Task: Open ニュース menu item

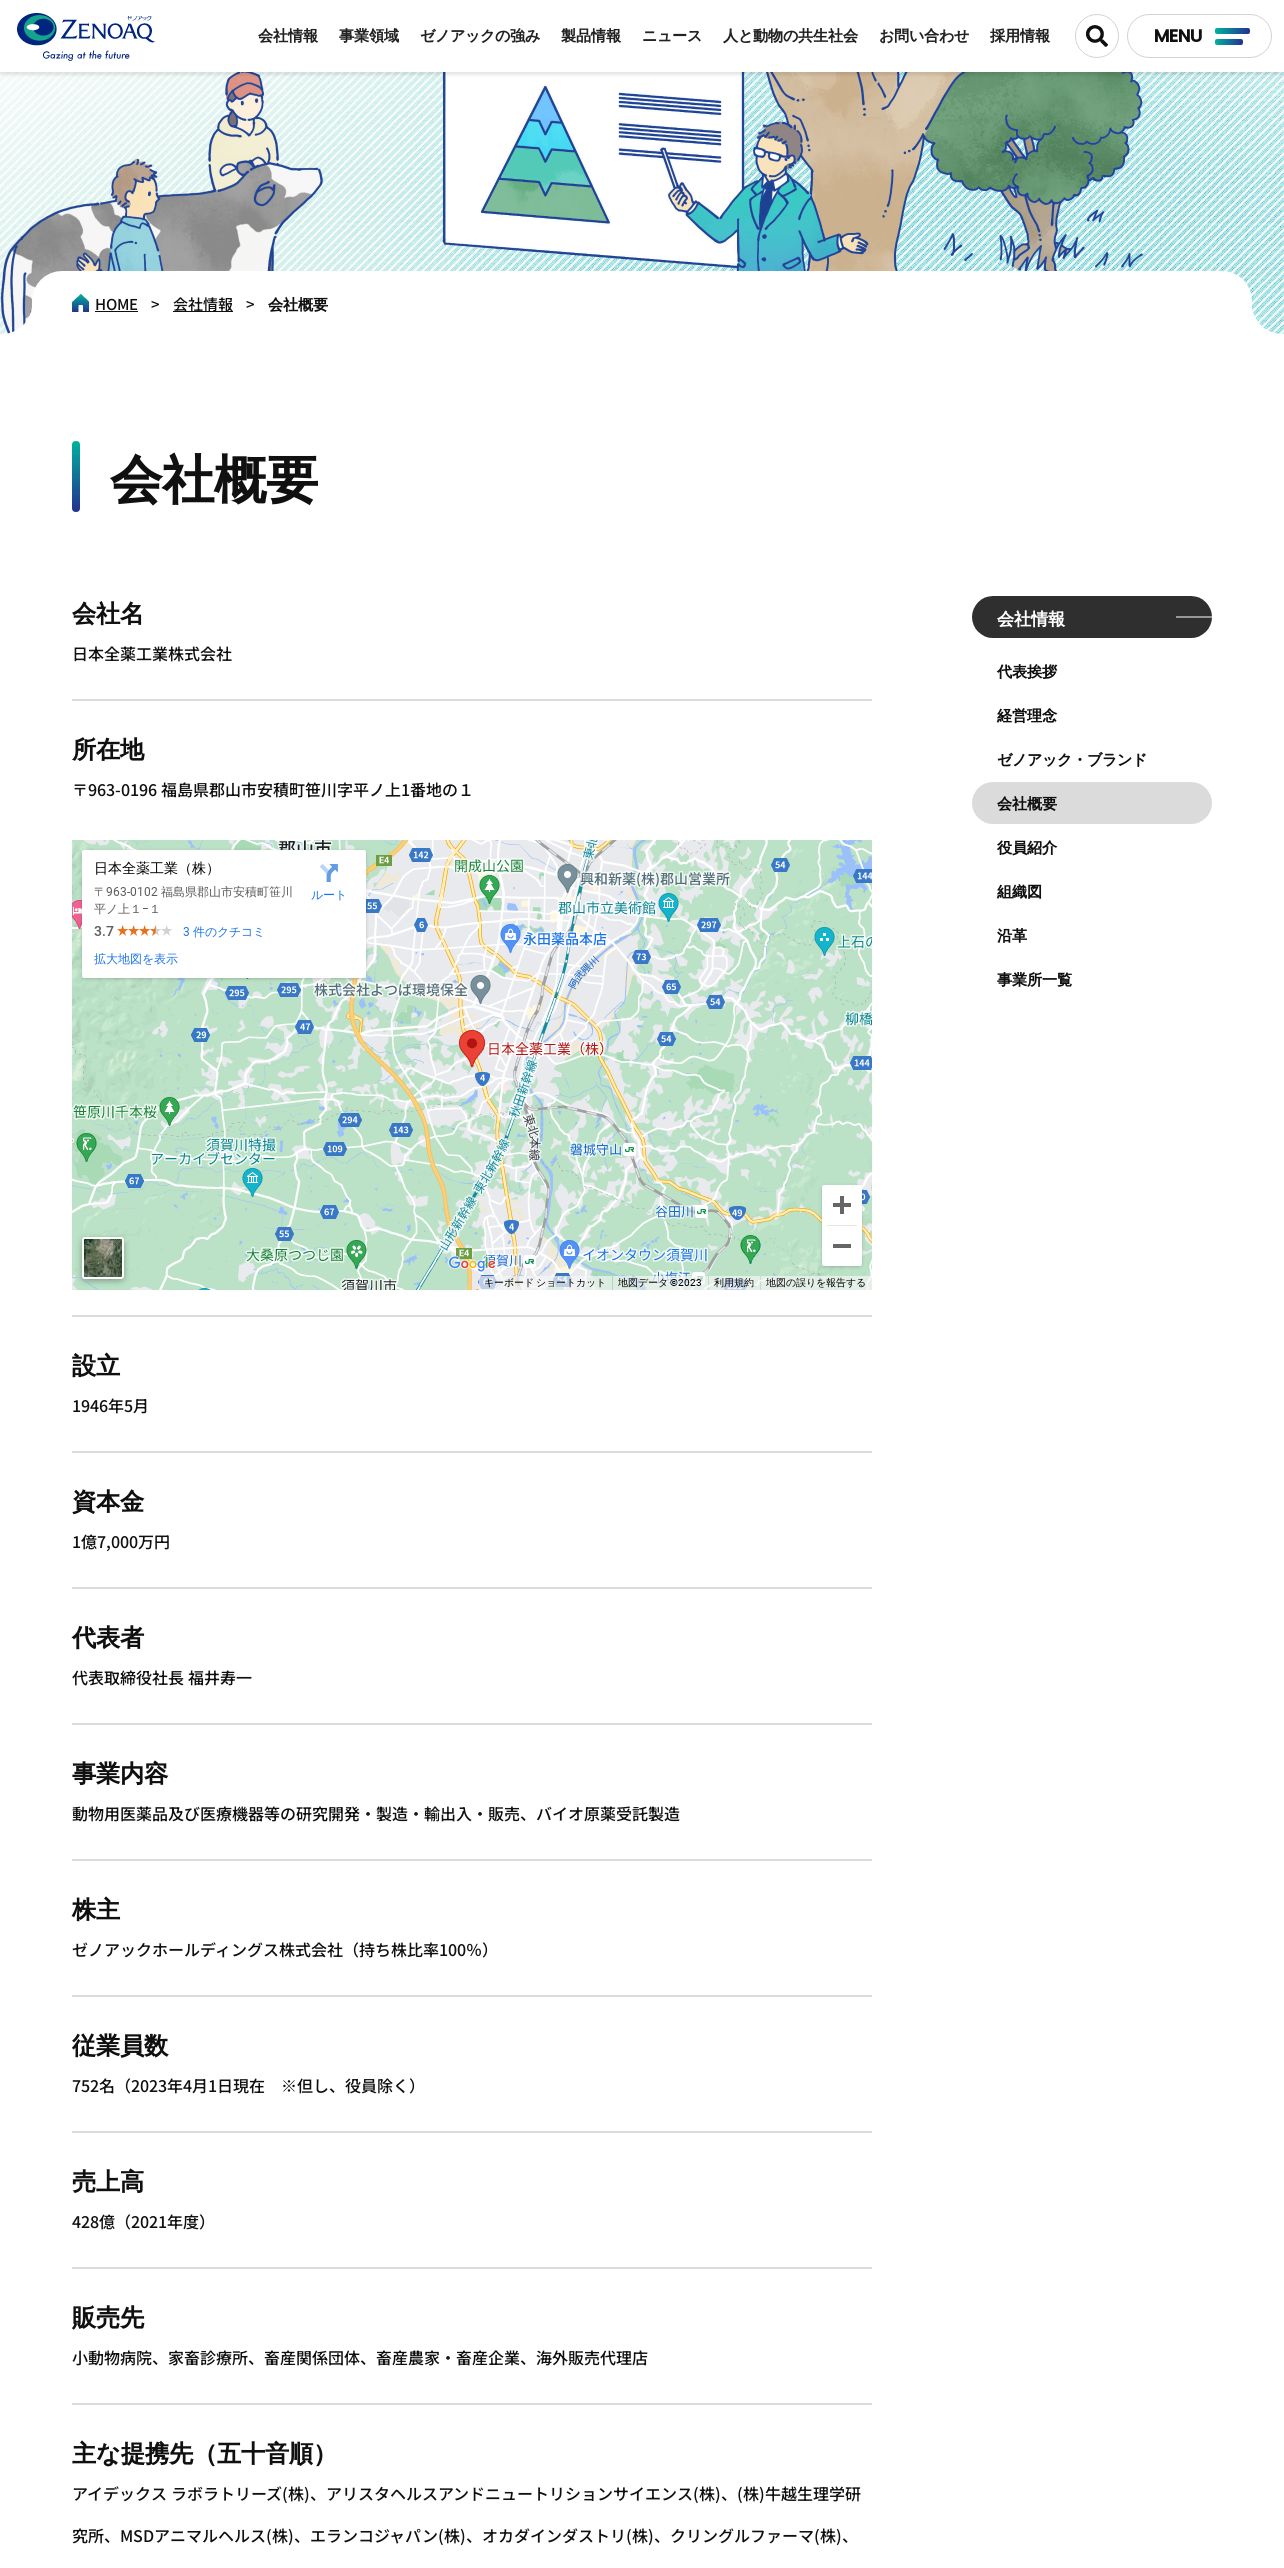Action: click(x=672, y=36)
